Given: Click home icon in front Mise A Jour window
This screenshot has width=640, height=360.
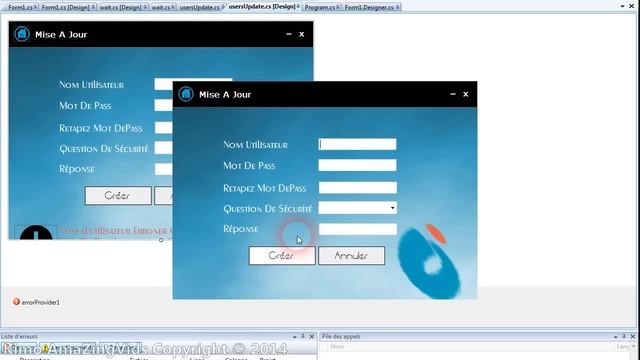Looking at the screenshot, I should pyautogui.click(x=186, y=94).
